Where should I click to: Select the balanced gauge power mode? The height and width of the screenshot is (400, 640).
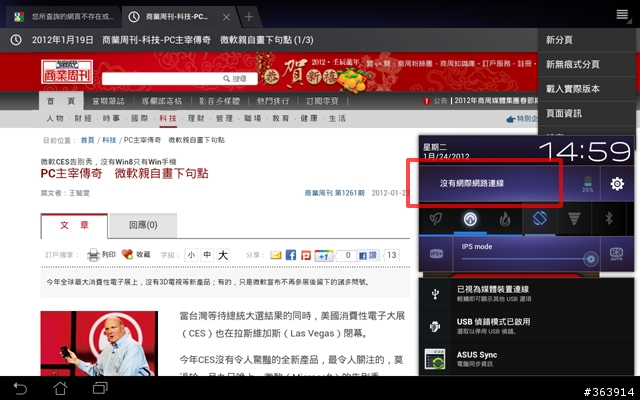[470, 219]
